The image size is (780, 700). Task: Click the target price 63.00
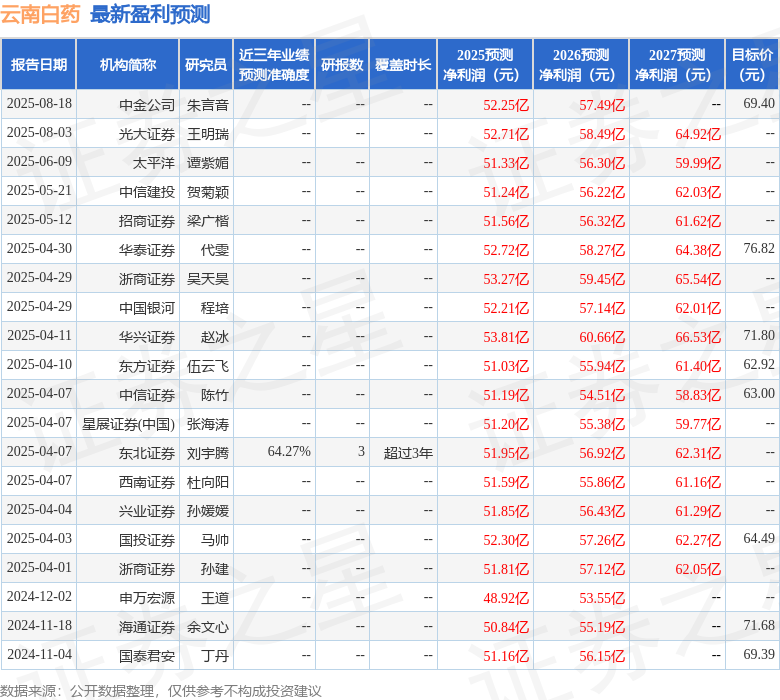point(759,393)
